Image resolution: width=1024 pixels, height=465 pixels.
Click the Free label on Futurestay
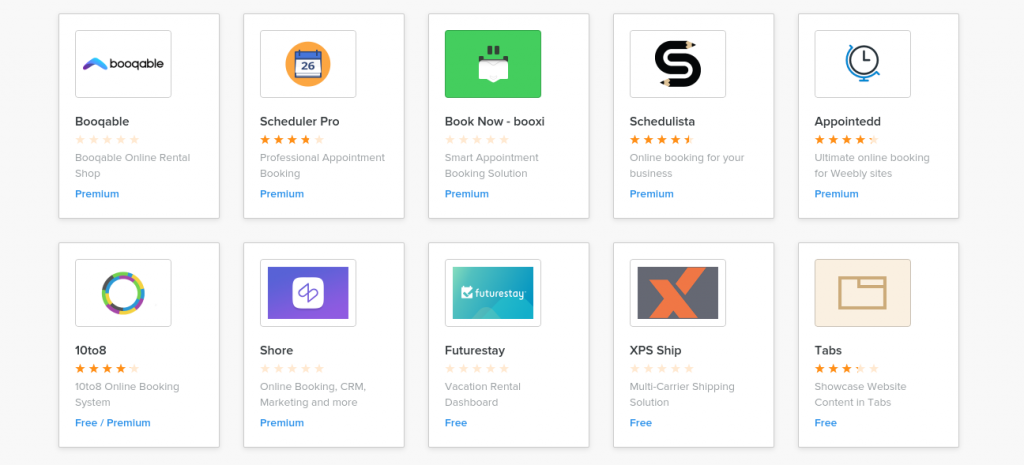coord(456,423)
